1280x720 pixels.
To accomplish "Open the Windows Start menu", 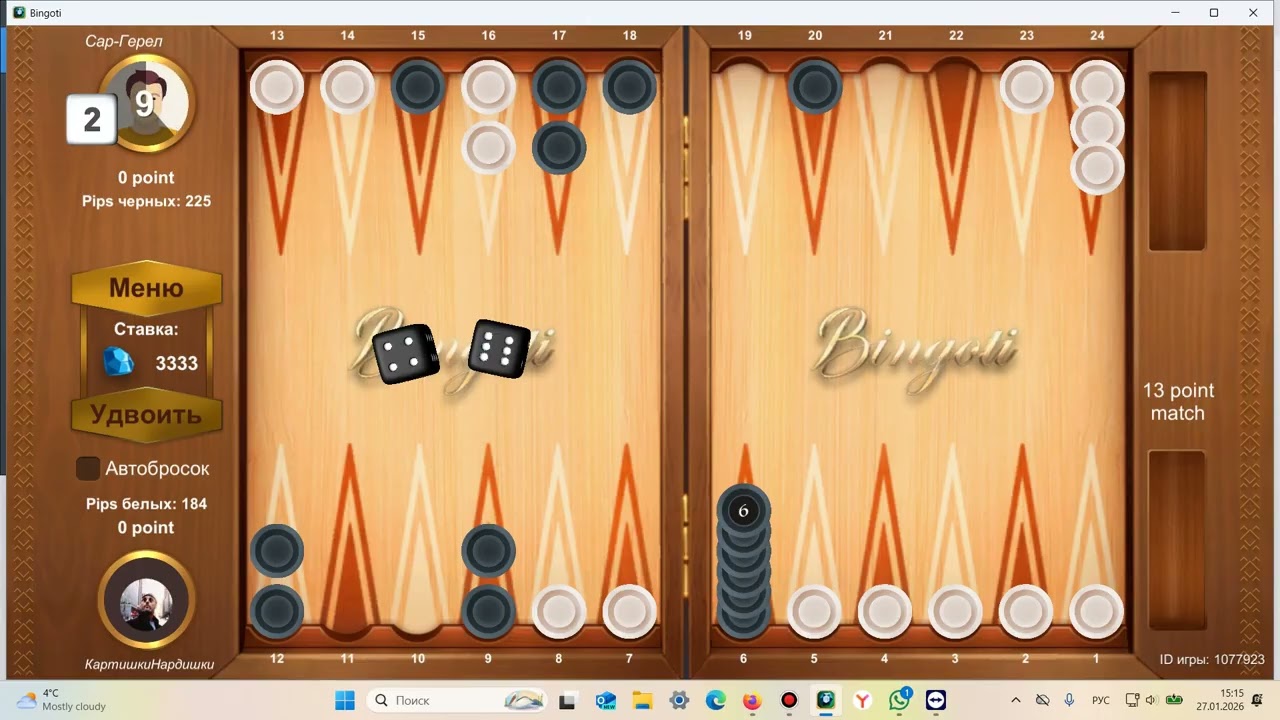I will point(345,700).
